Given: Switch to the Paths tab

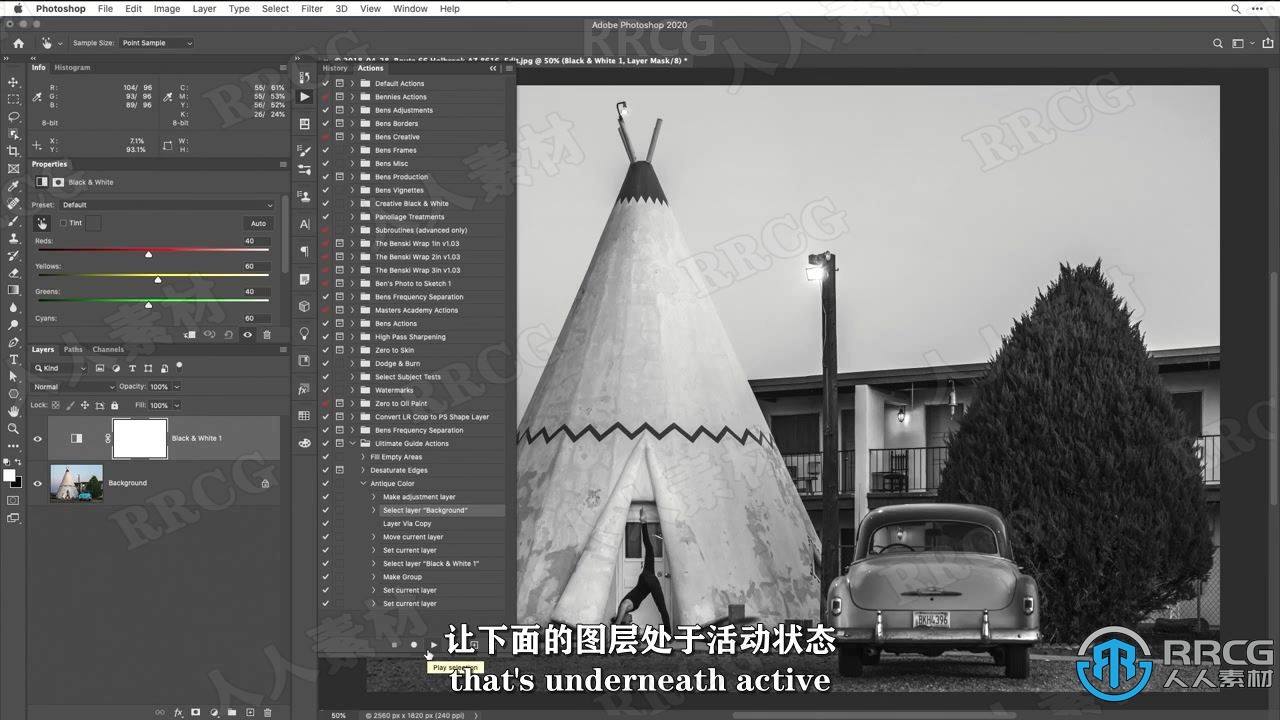Looking at the screenshot, I should 73,350.
